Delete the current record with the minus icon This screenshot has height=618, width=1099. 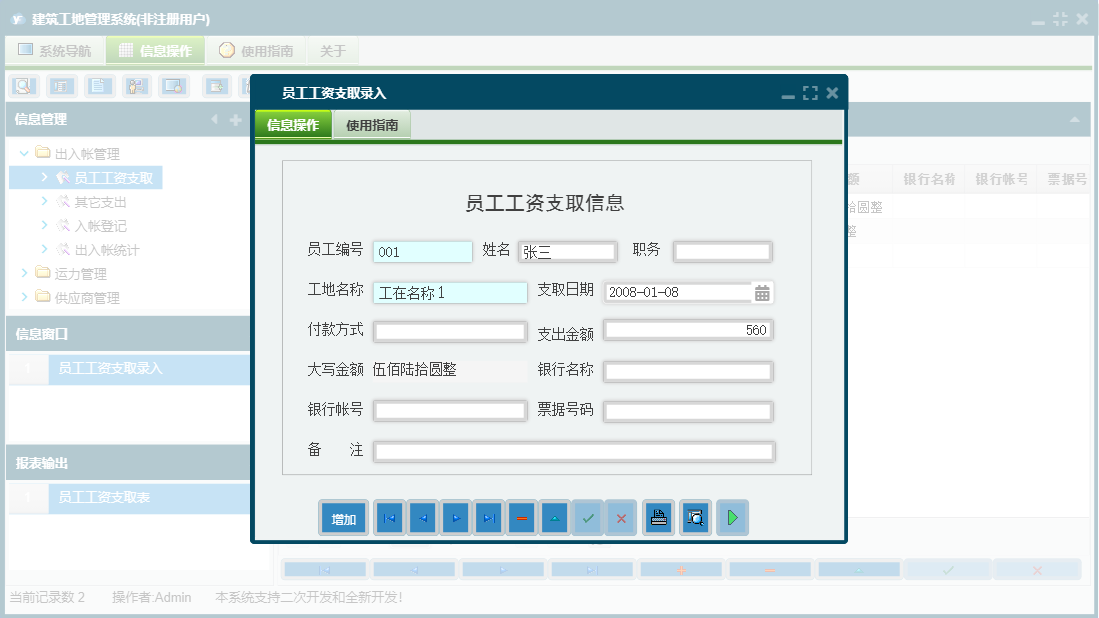pyautogui.click(x=521, y=517)
